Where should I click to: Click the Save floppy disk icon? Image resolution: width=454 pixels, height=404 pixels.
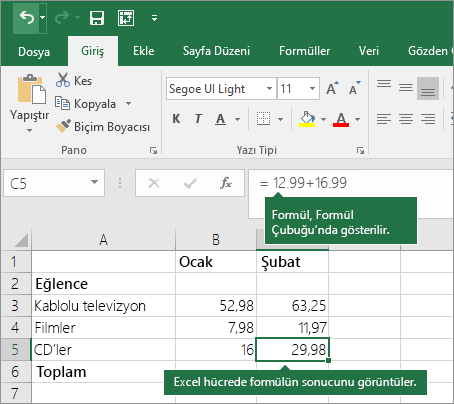97,18
